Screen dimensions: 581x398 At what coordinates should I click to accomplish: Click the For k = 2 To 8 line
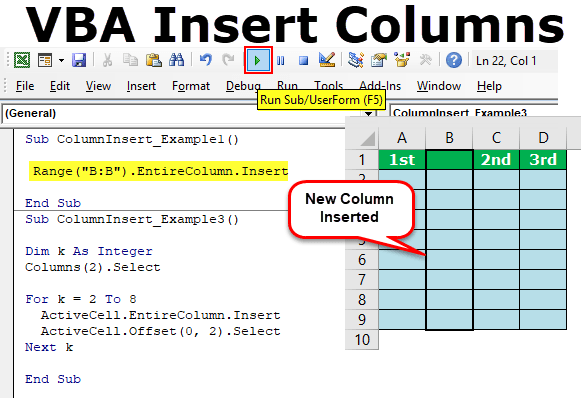(x=81, y=299)
